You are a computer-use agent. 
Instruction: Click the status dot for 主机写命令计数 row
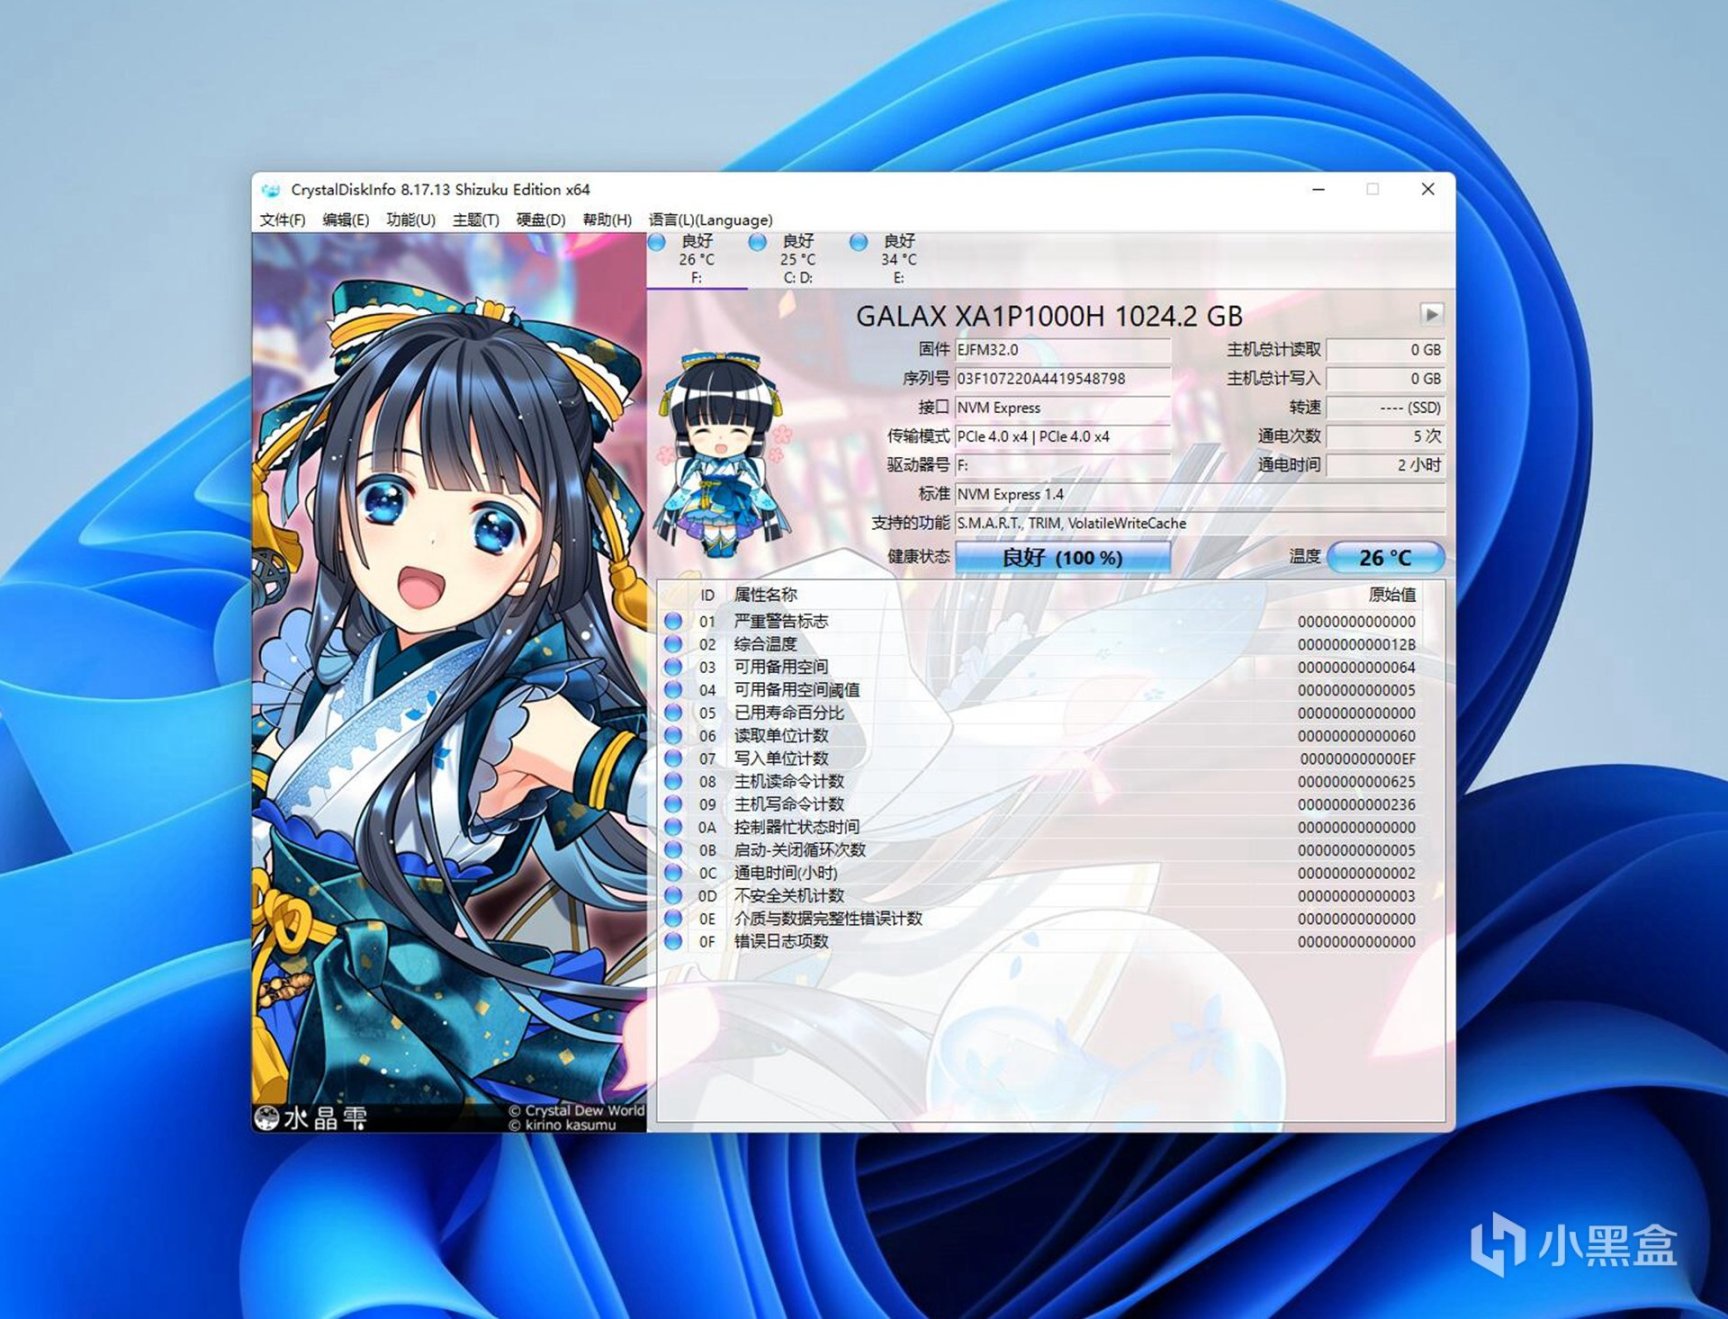tap(674, 805)
